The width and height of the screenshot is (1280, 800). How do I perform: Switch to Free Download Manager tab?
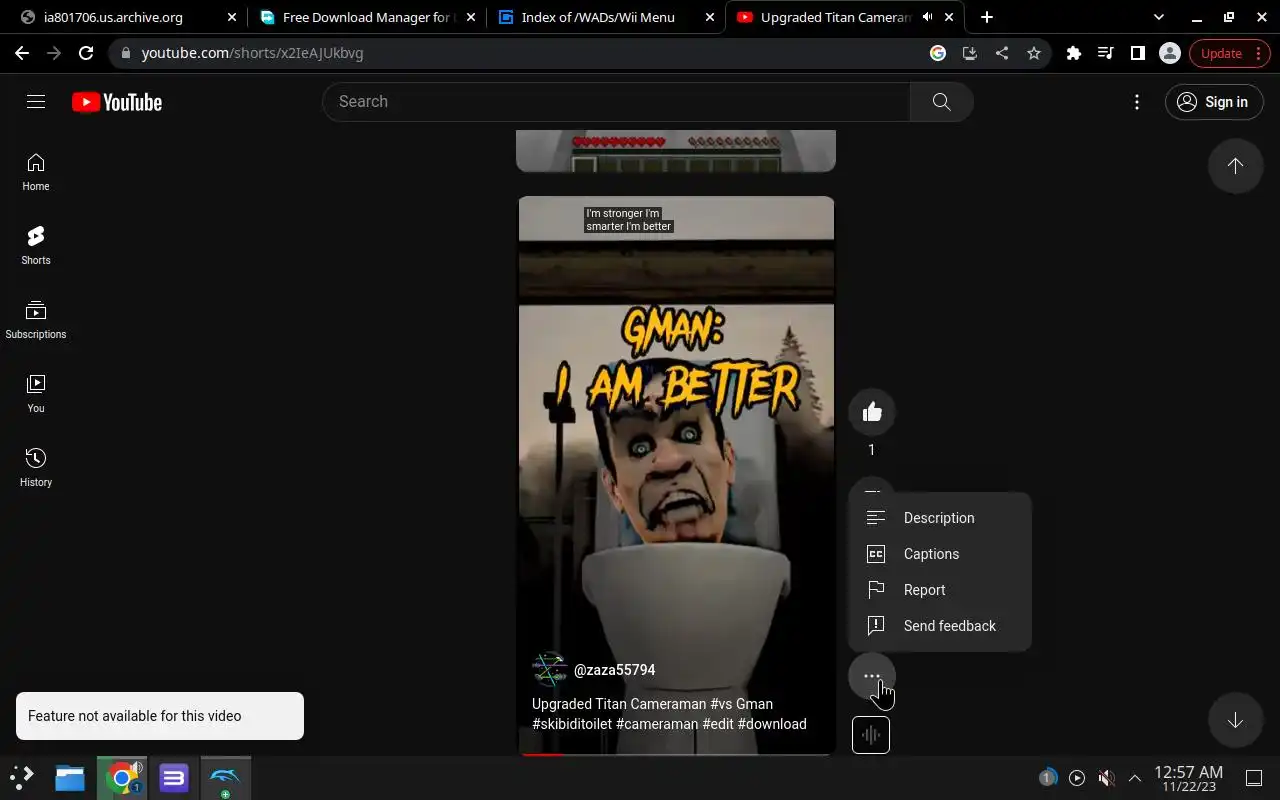(367, 17)
